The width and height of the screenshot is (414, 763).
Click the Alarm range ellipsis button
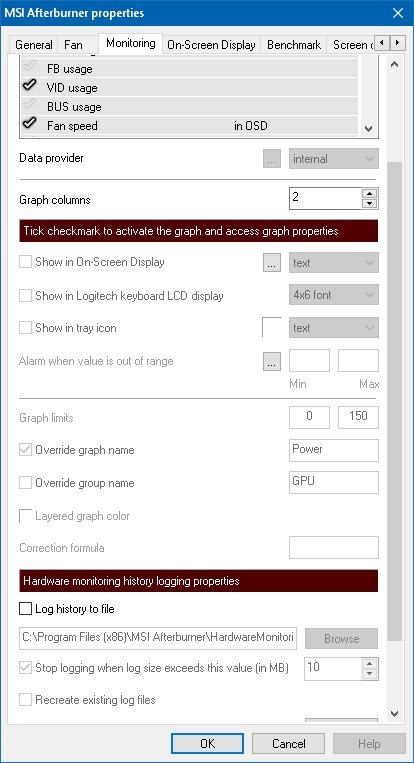(x=272, y=362)
